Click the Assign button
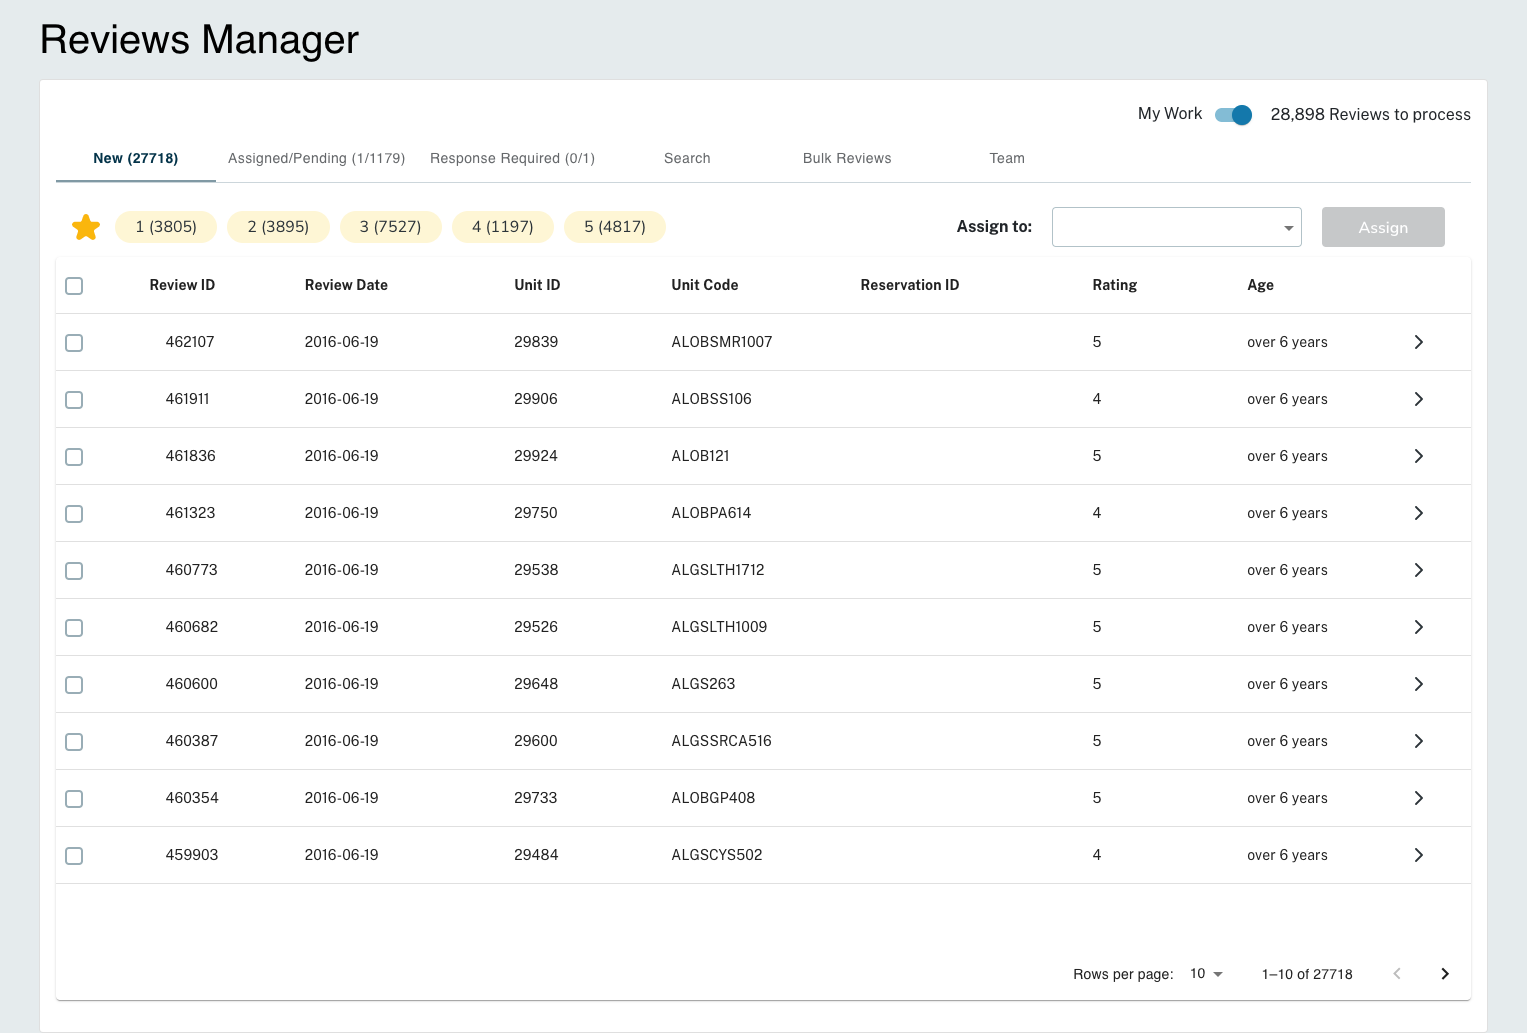 click(x=1383, y=227)
